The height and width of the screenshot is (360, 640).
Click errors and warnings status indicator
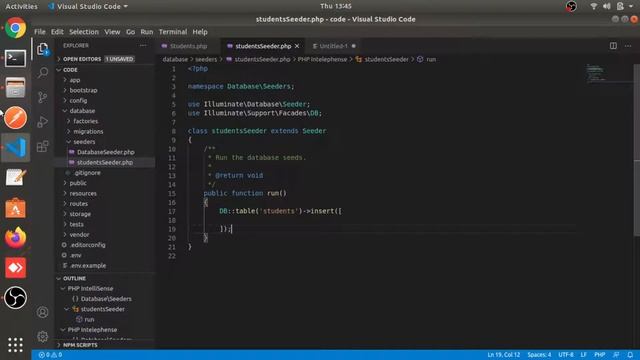tap(50, 355)
